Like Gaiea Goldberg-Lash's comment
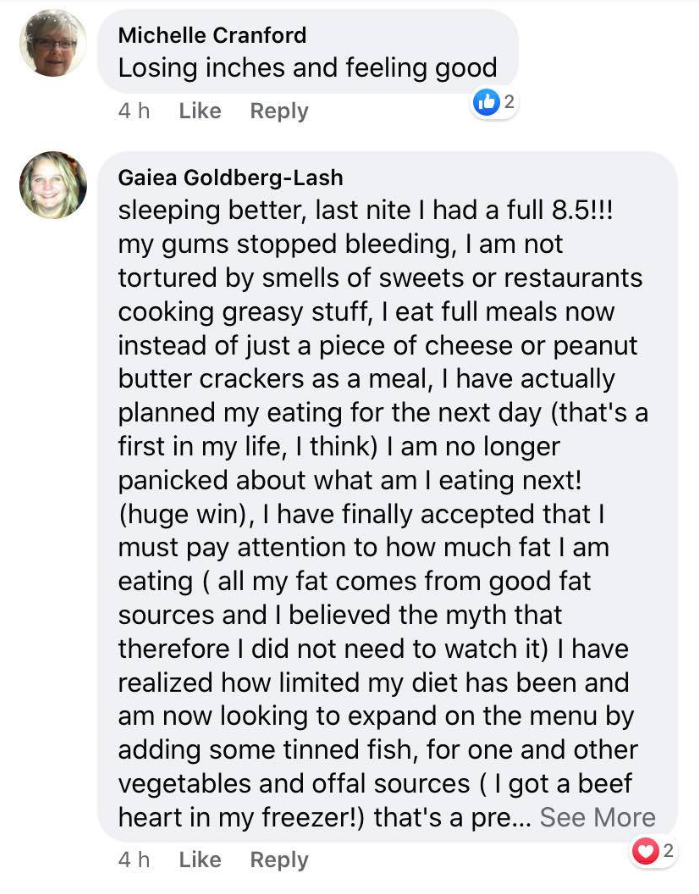This screenshot has height=894, width=699. pos(200,859)
